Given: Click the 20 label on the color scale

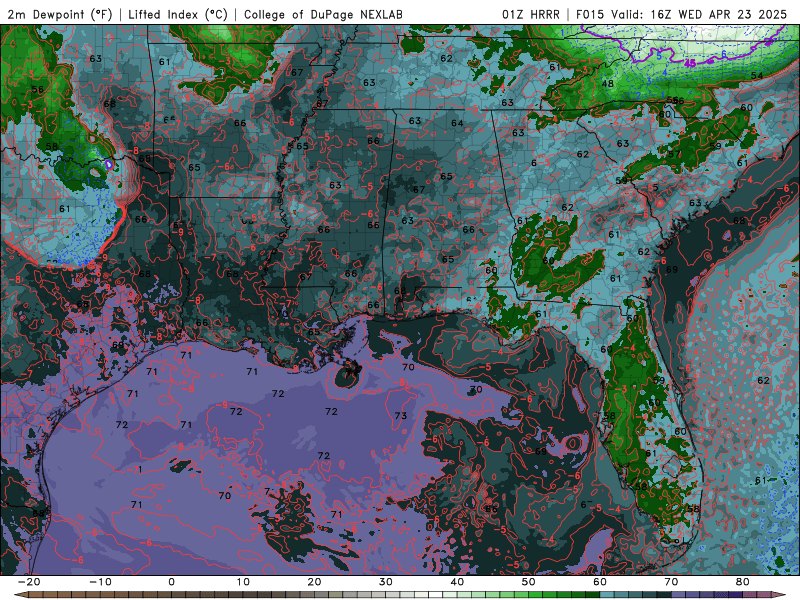Looking at the screenshot, I should coord(314,582).
